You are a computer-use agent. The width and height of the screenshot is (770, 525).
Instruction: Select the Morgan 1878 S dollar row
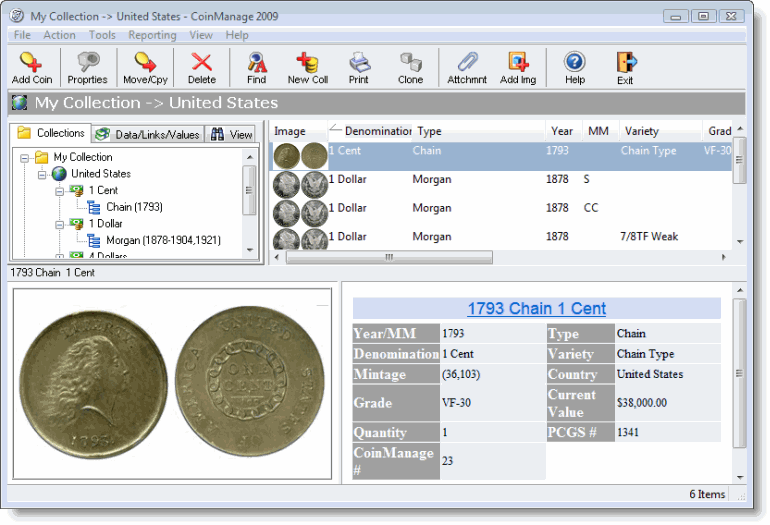pos(501,185)
